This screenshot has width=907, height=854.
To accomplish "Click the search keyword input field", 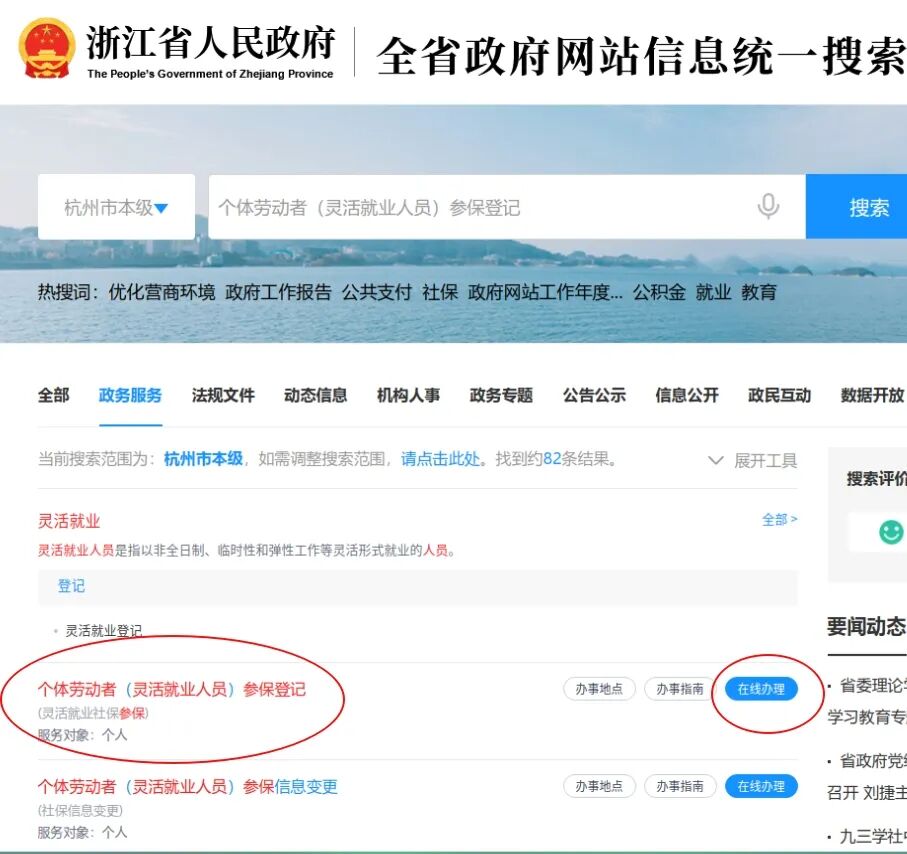I will (x=480, y=207).
